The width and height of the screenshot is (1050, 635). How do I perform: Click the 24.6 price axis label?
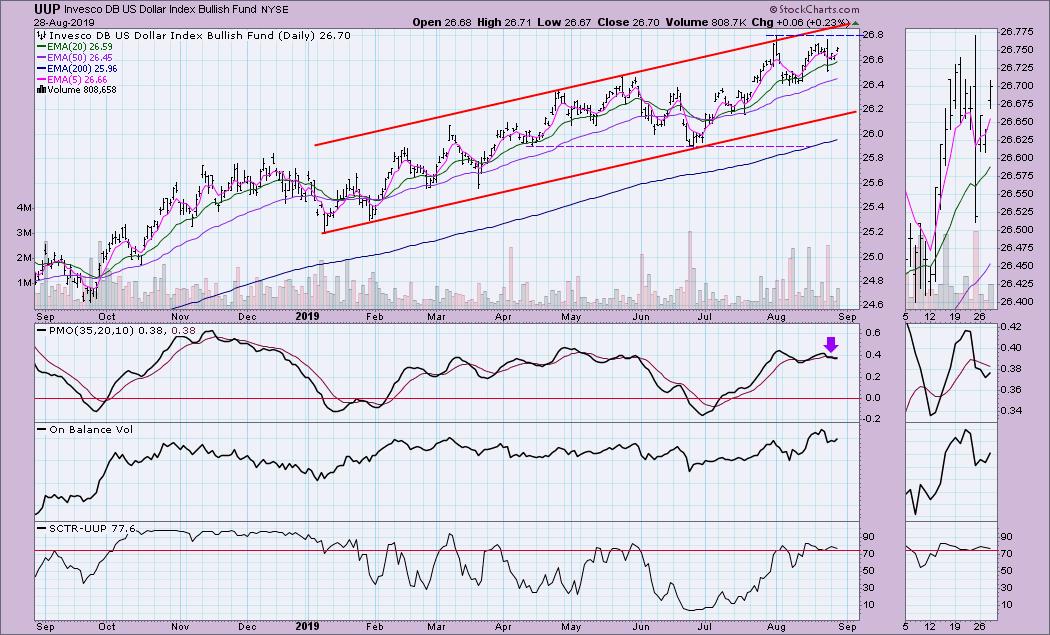tap(874, 305)
